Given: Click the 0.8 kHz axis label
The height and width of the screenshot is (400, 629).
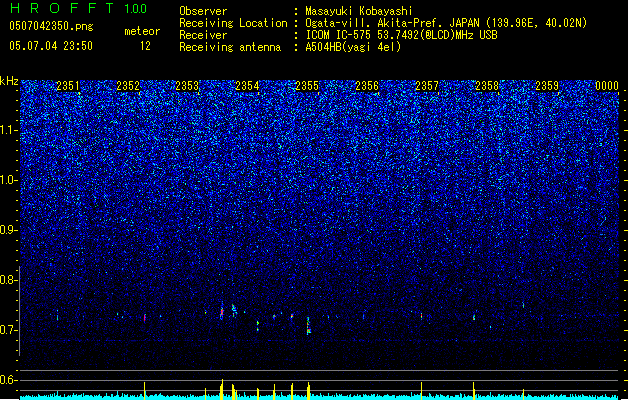Looking at the screenshot, I should [x=8, y=280].
